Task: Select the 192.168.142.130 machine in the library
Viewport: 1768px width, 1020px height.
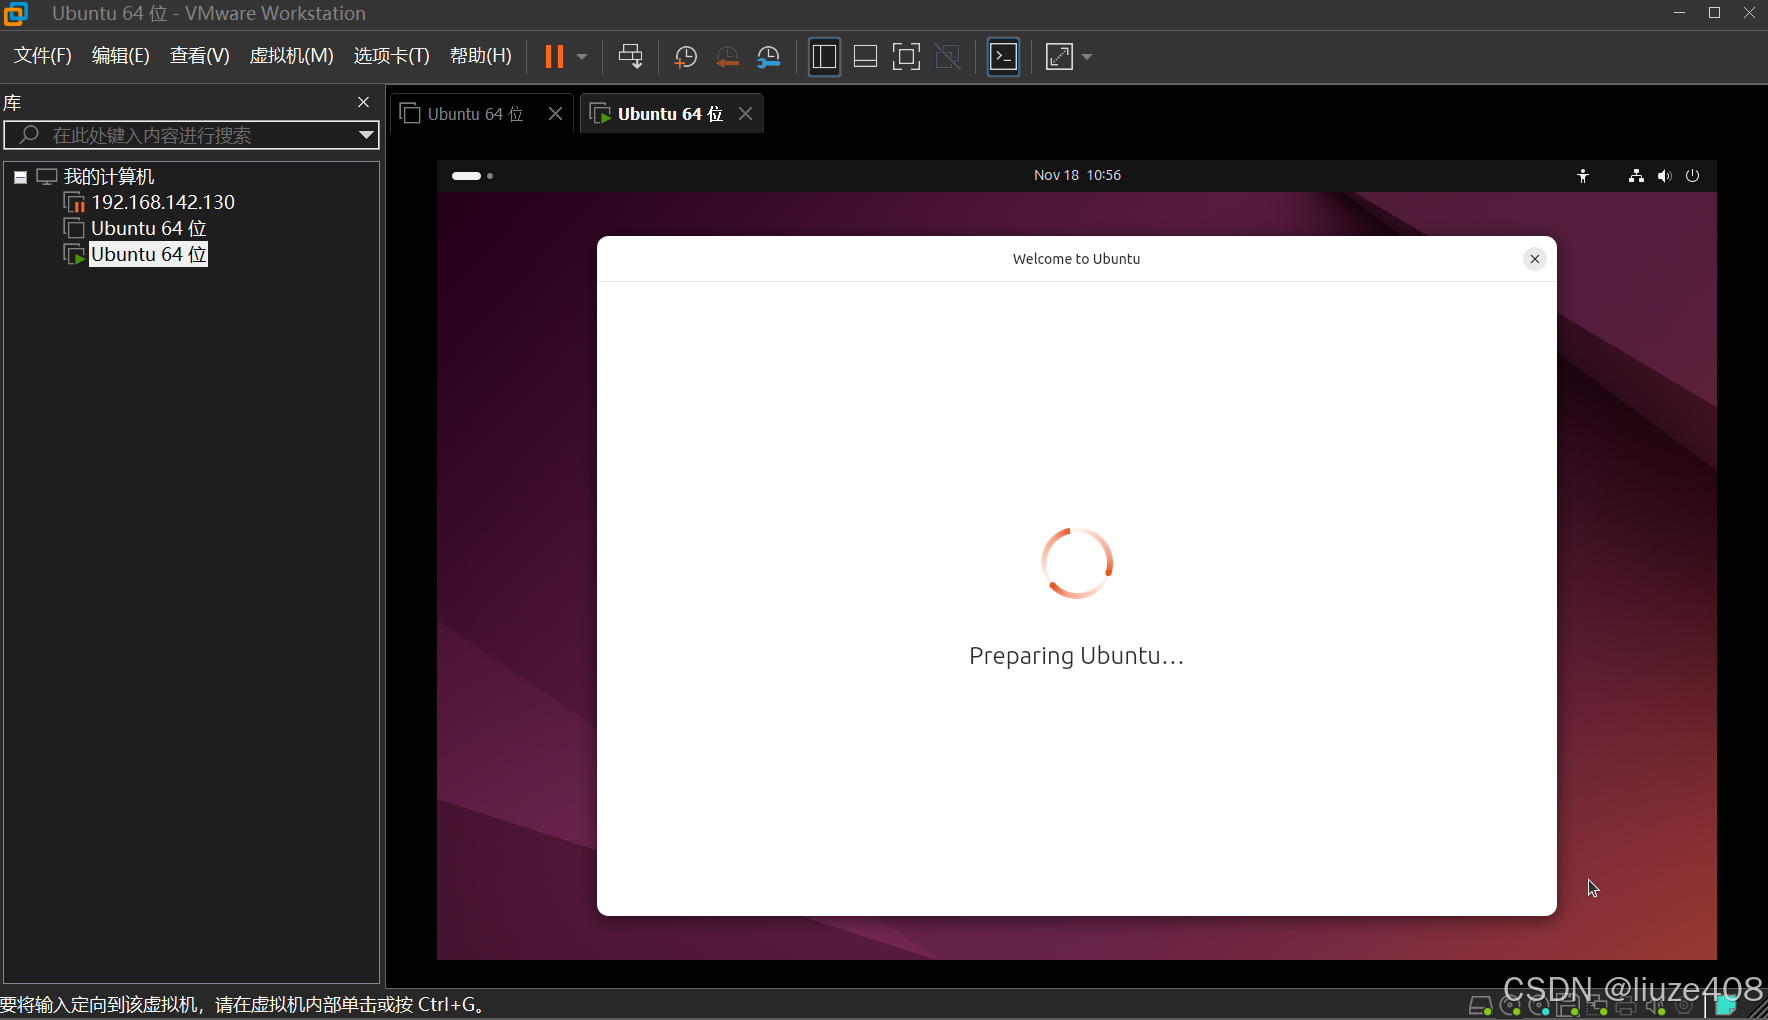Action: [x=163, y=202]
